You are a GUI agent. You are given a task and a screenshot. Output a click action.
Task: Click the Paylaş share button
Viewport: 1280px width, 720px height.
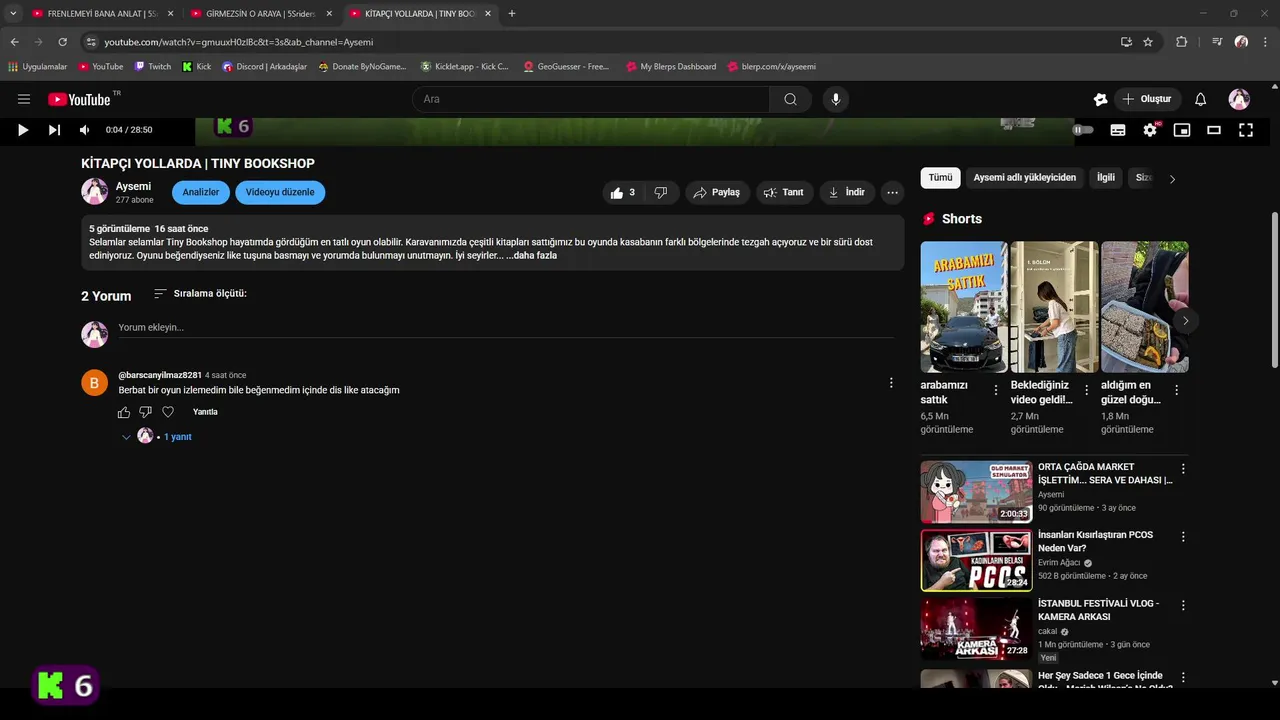coord(717,193)
